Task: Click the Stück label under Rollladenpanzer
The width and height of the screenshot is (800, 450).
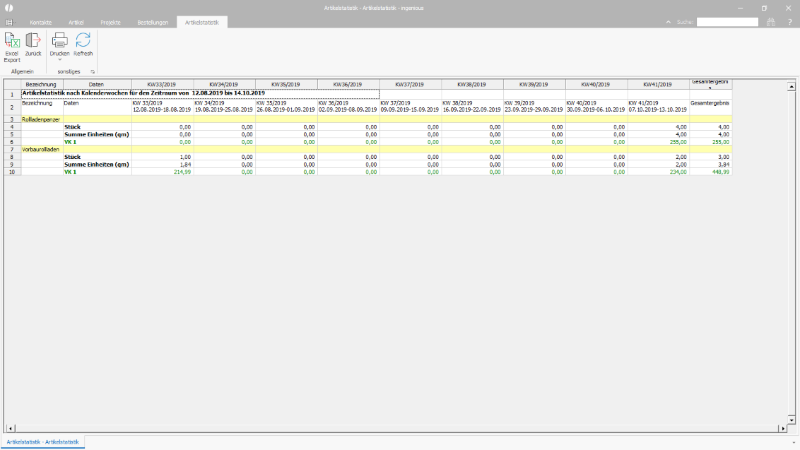Action: [72, 127]
